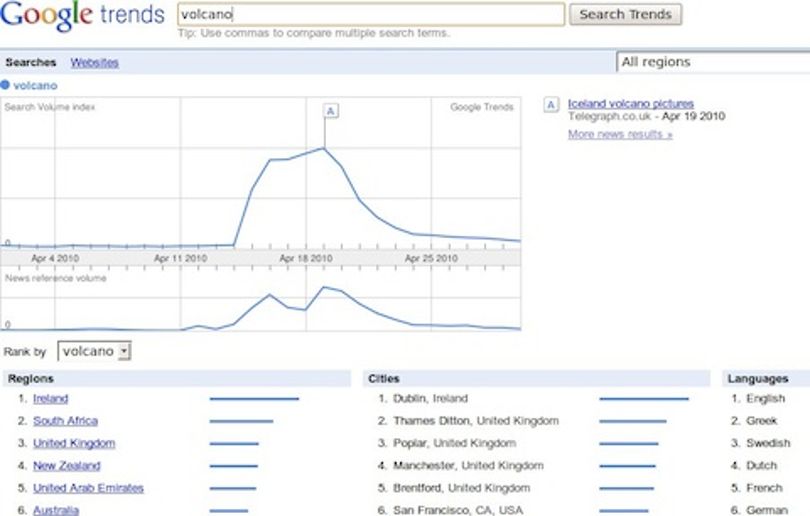The image size is (810, 516).
Task: Click the Google Trends logo
Action: point(82,15)
